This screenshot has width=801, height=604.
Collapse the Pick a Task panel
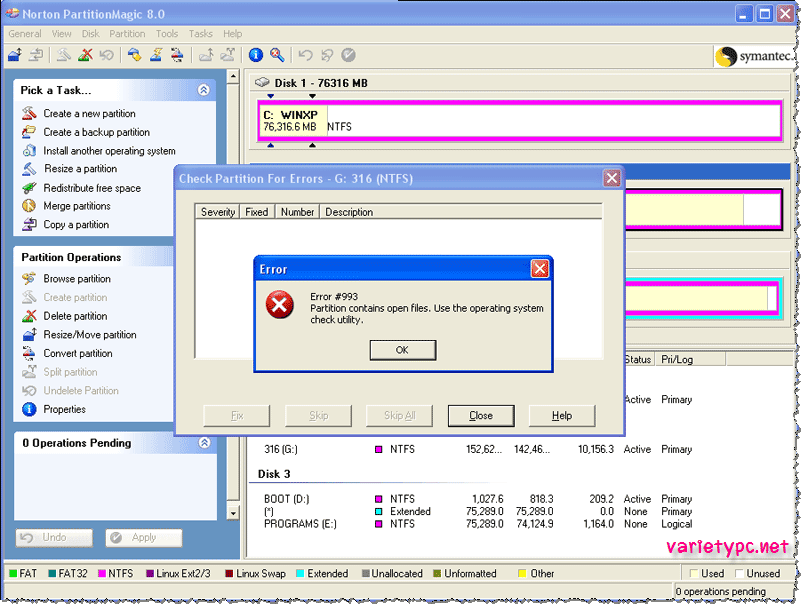point(203,90)
